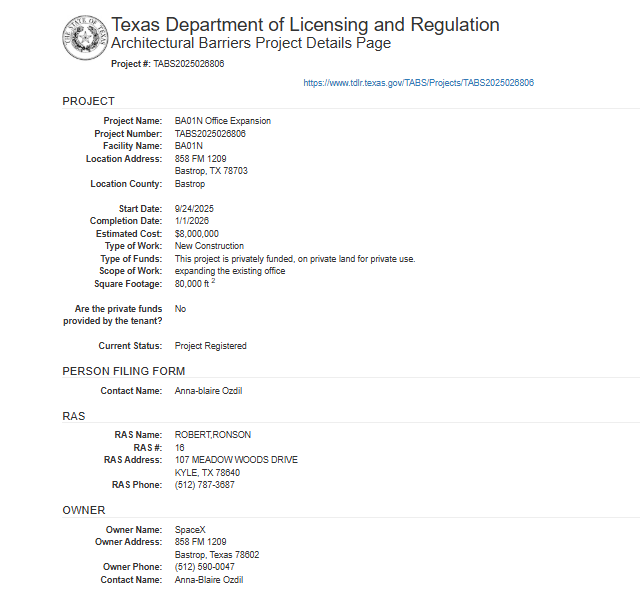Select Bastrop, Texas 78602 address line
The width and height of the screenshot is (640, 597).
pyautogui.click(x=217, y=555)
